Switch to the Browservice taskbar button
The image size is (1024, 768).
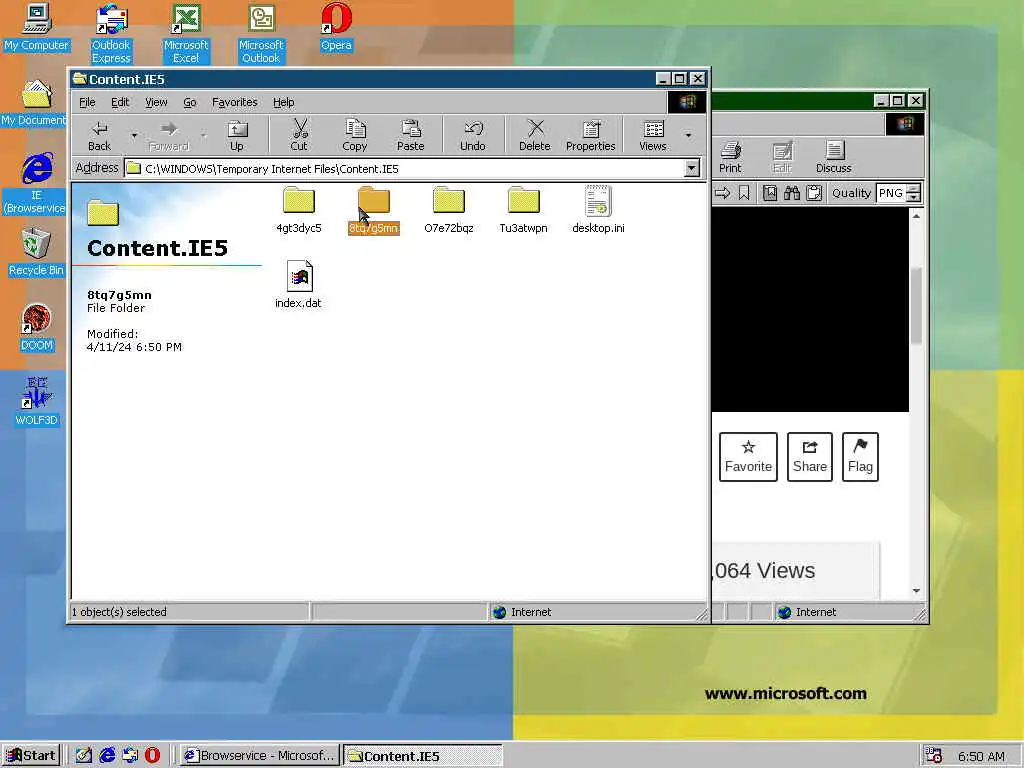(x=260, y=756)
